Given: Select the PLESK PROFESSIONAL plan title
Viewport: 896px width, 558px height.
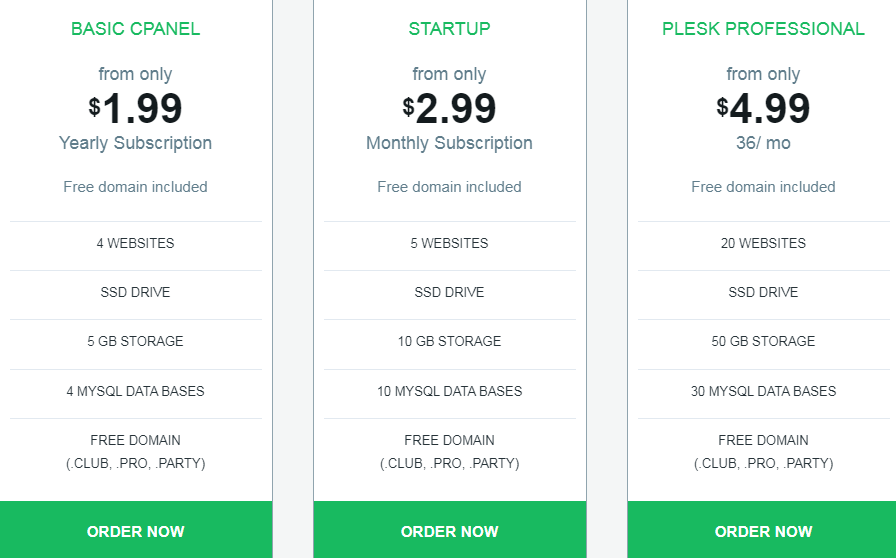Looking at the screenshot, I should coord(763,29).
